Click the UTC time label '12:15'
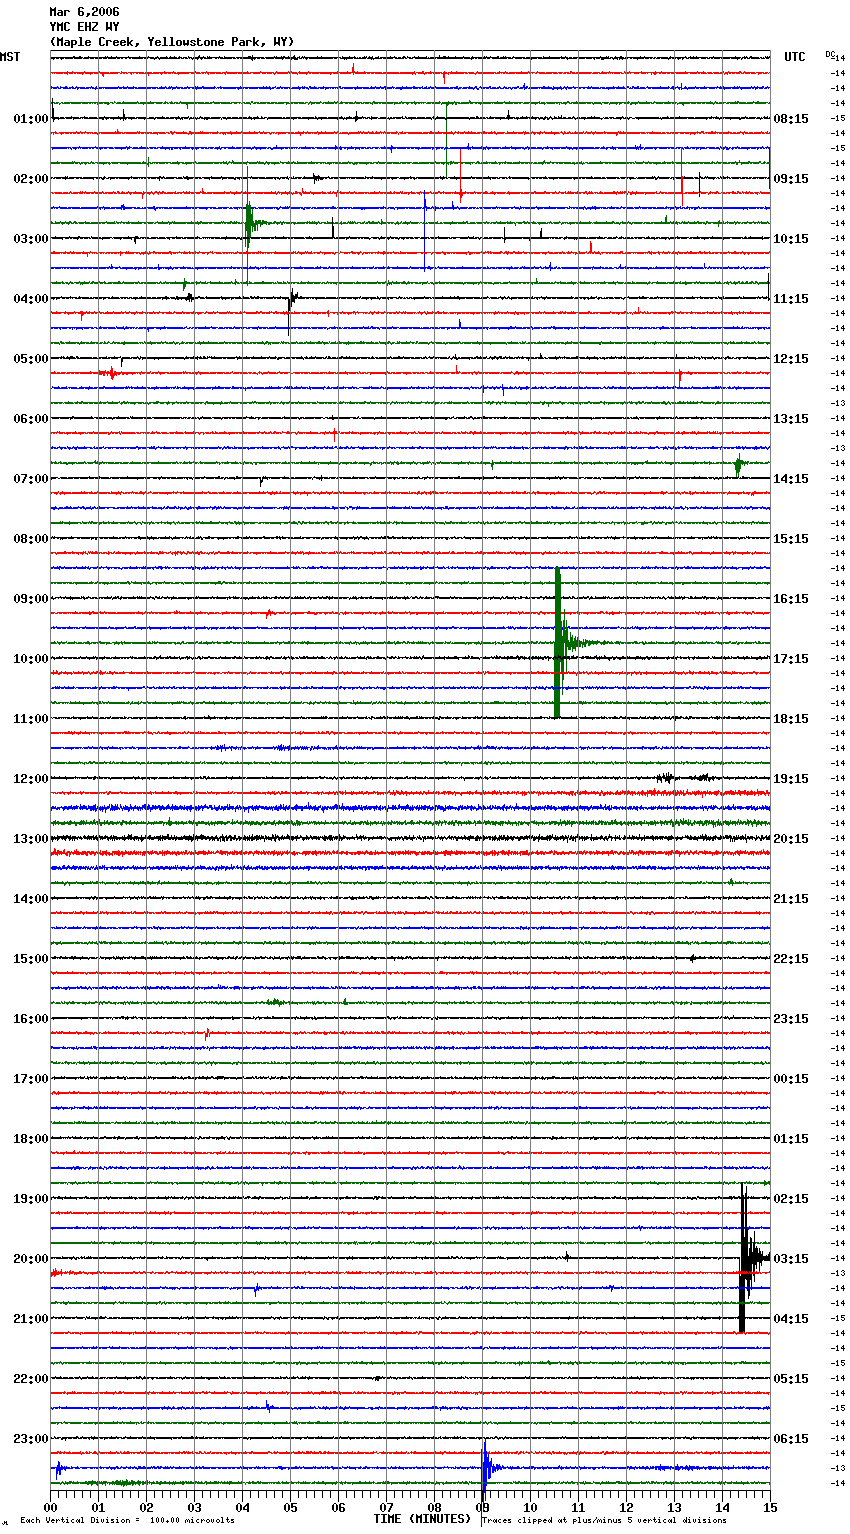This screenshot has height=1534, width=850. [x=791, y=359]
